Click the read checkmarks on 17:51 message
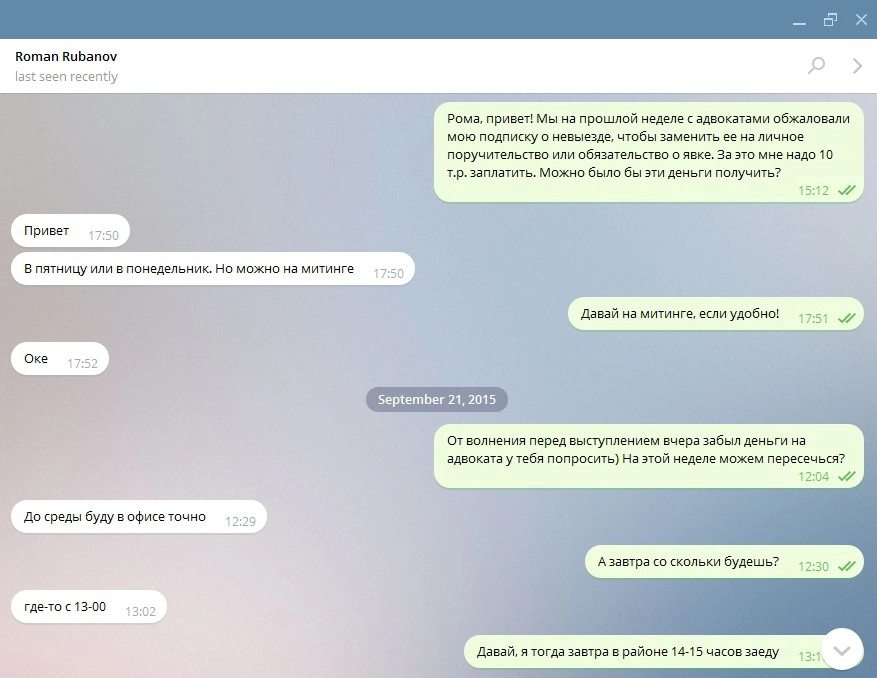Viewport: 877px width, 678px height. (847, 318)
